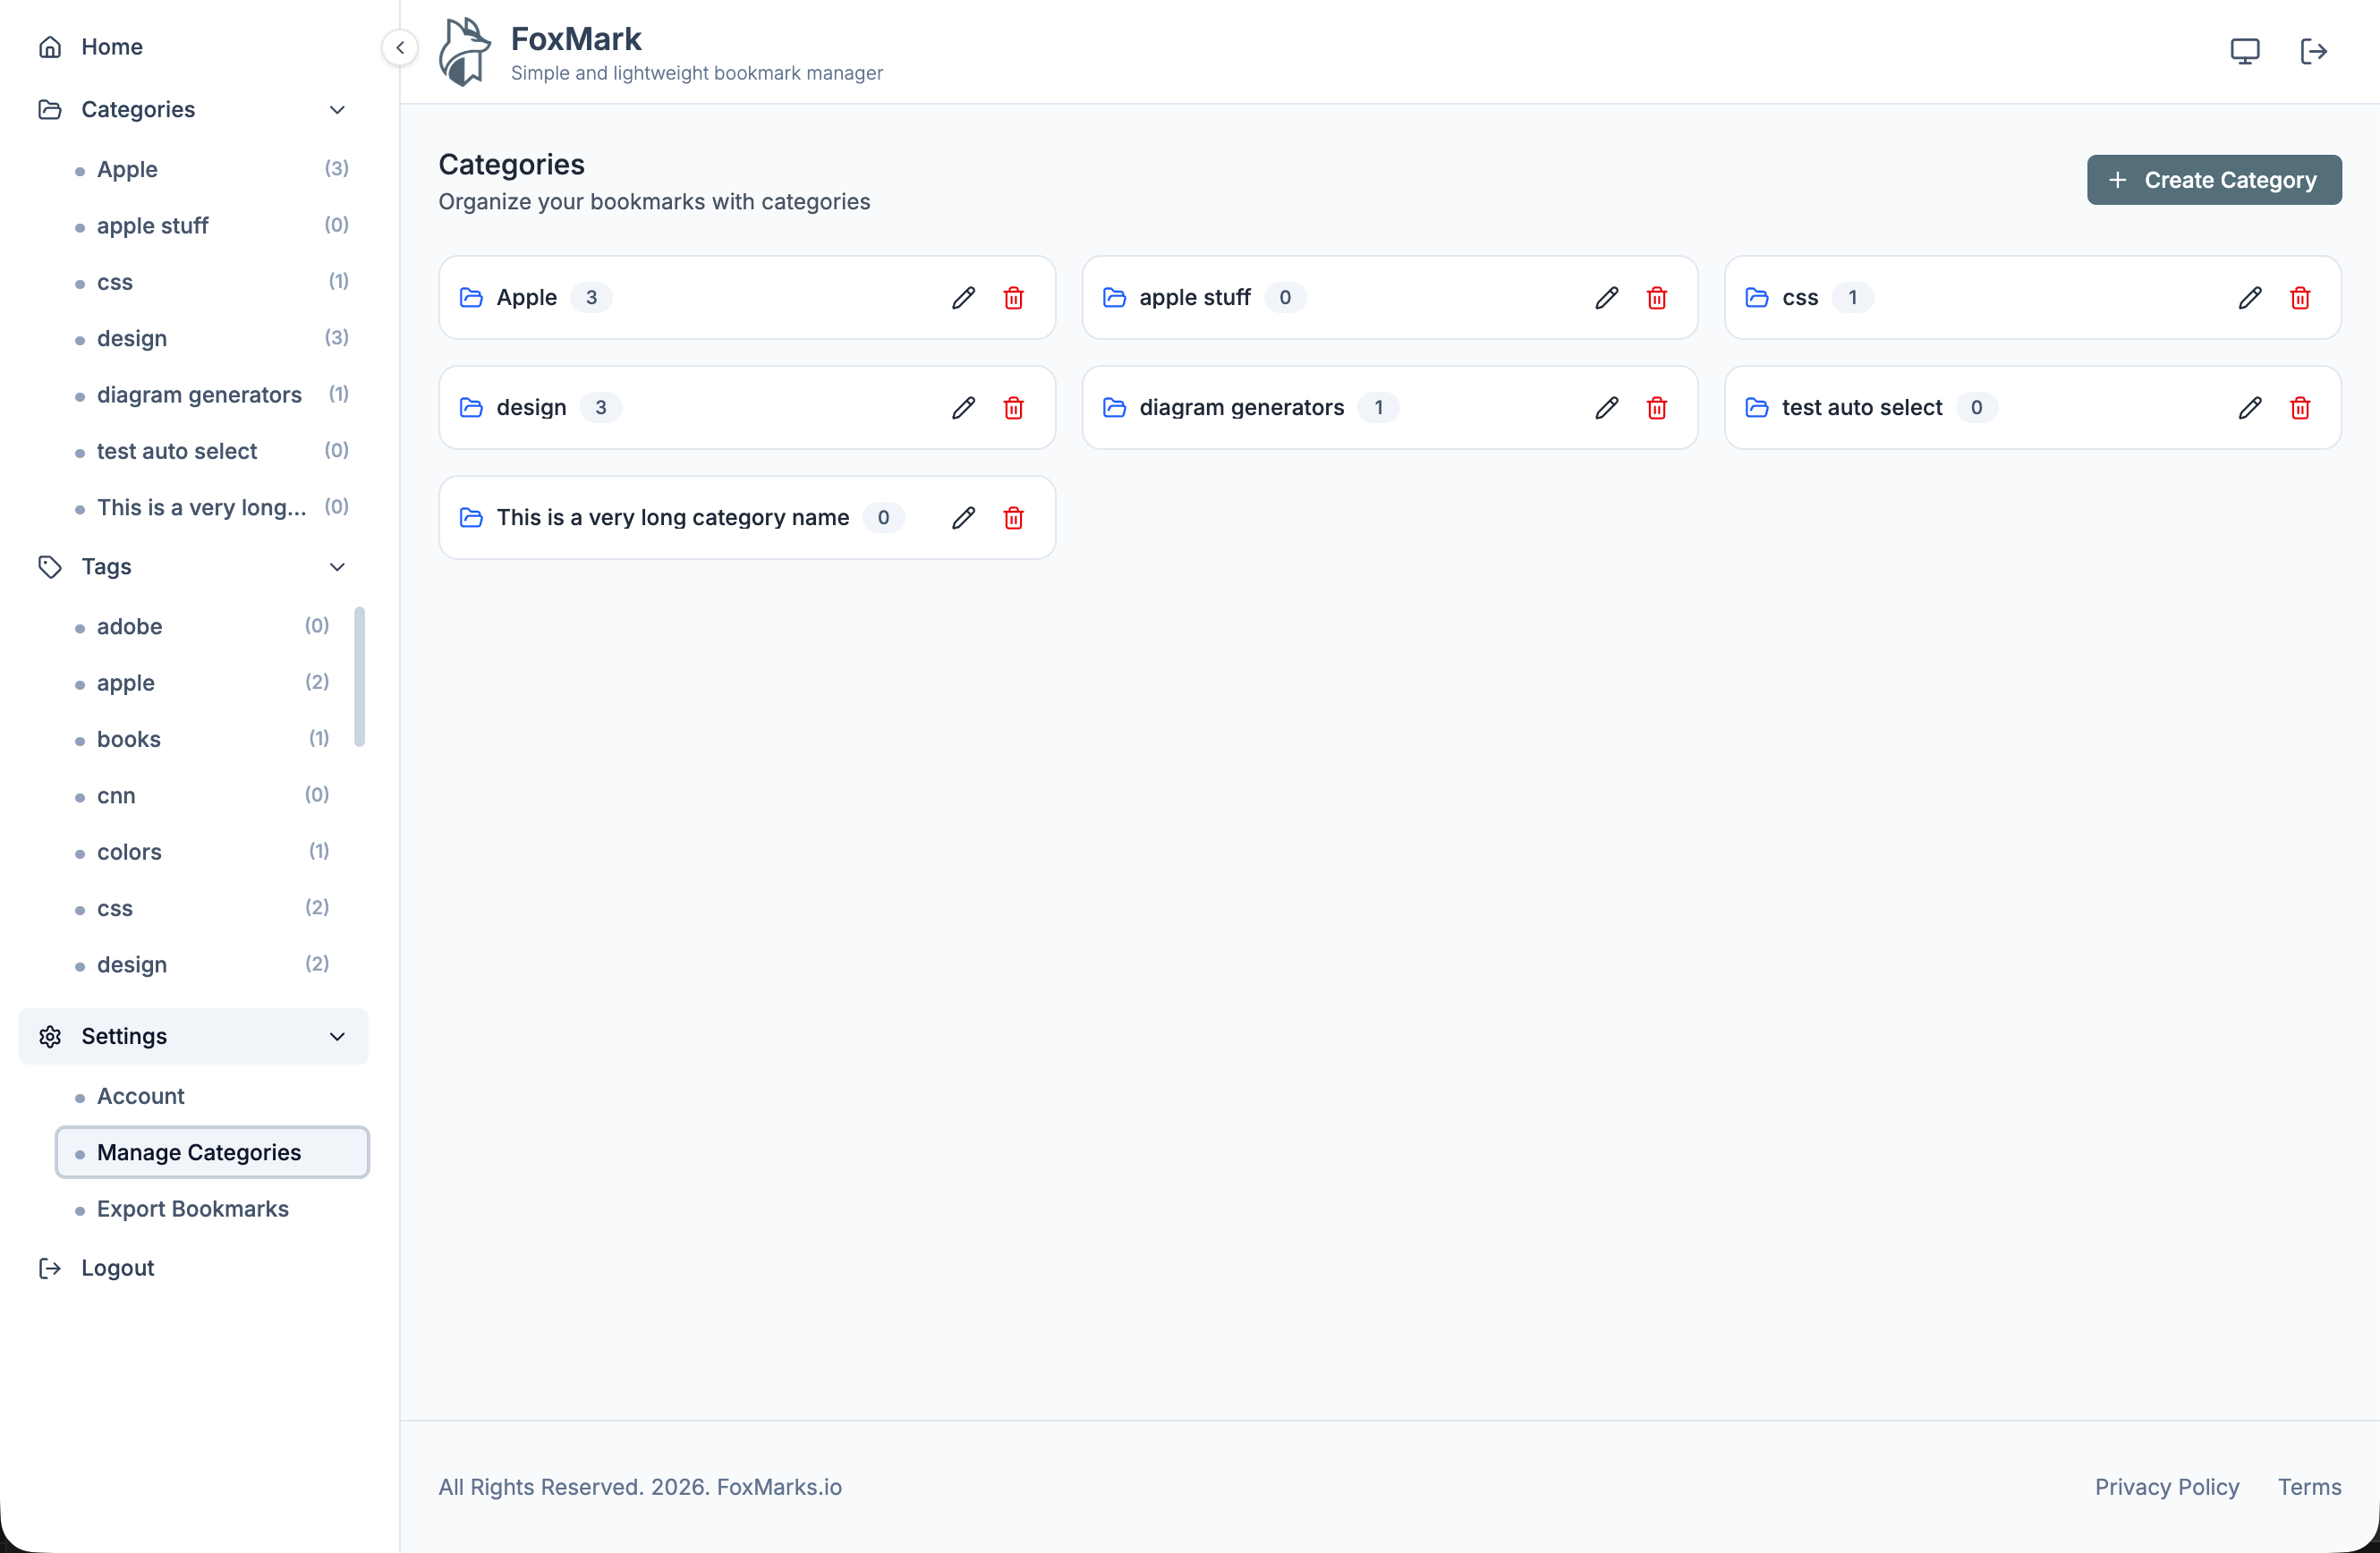Collapse the Settings section
The image size is (2380, 1553).
pos(337,1036)
